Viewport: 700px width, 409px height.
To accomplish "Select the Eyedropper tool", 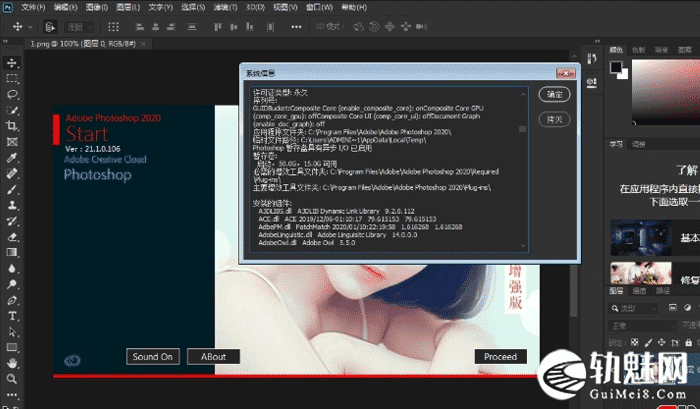I will pos(12,158).
